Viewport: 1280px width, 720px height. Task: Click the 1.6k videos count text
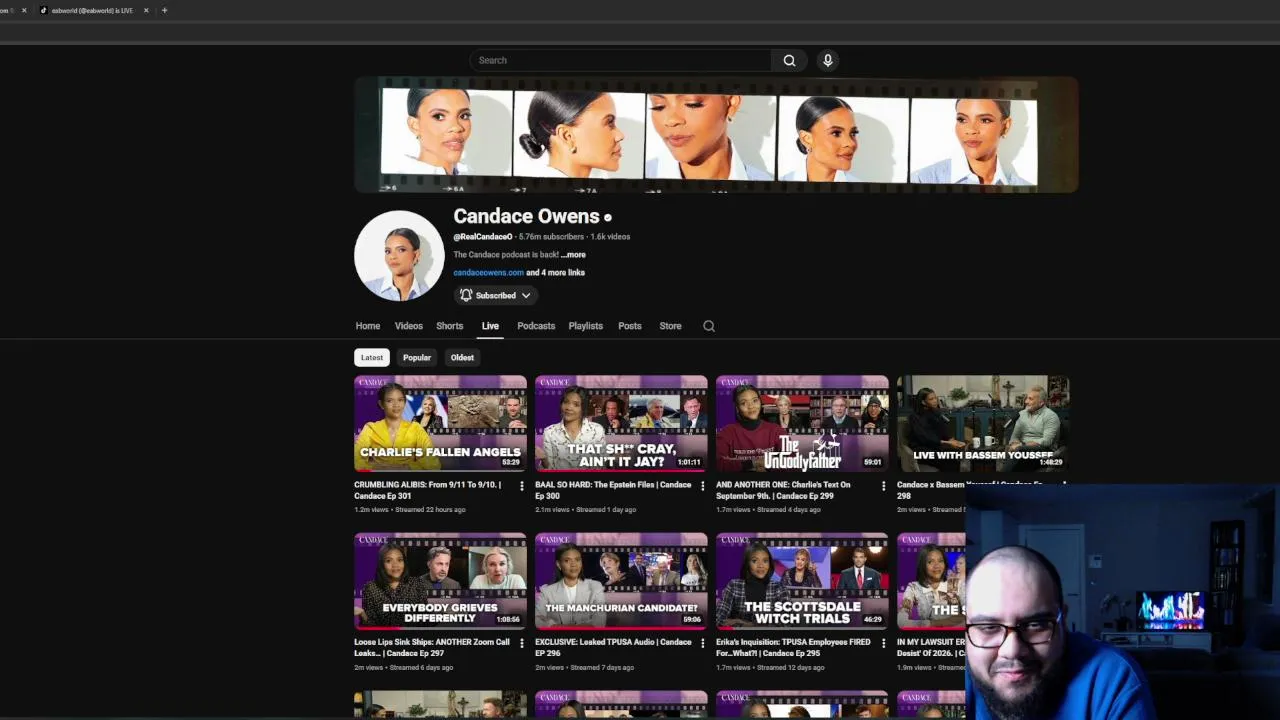610,237
